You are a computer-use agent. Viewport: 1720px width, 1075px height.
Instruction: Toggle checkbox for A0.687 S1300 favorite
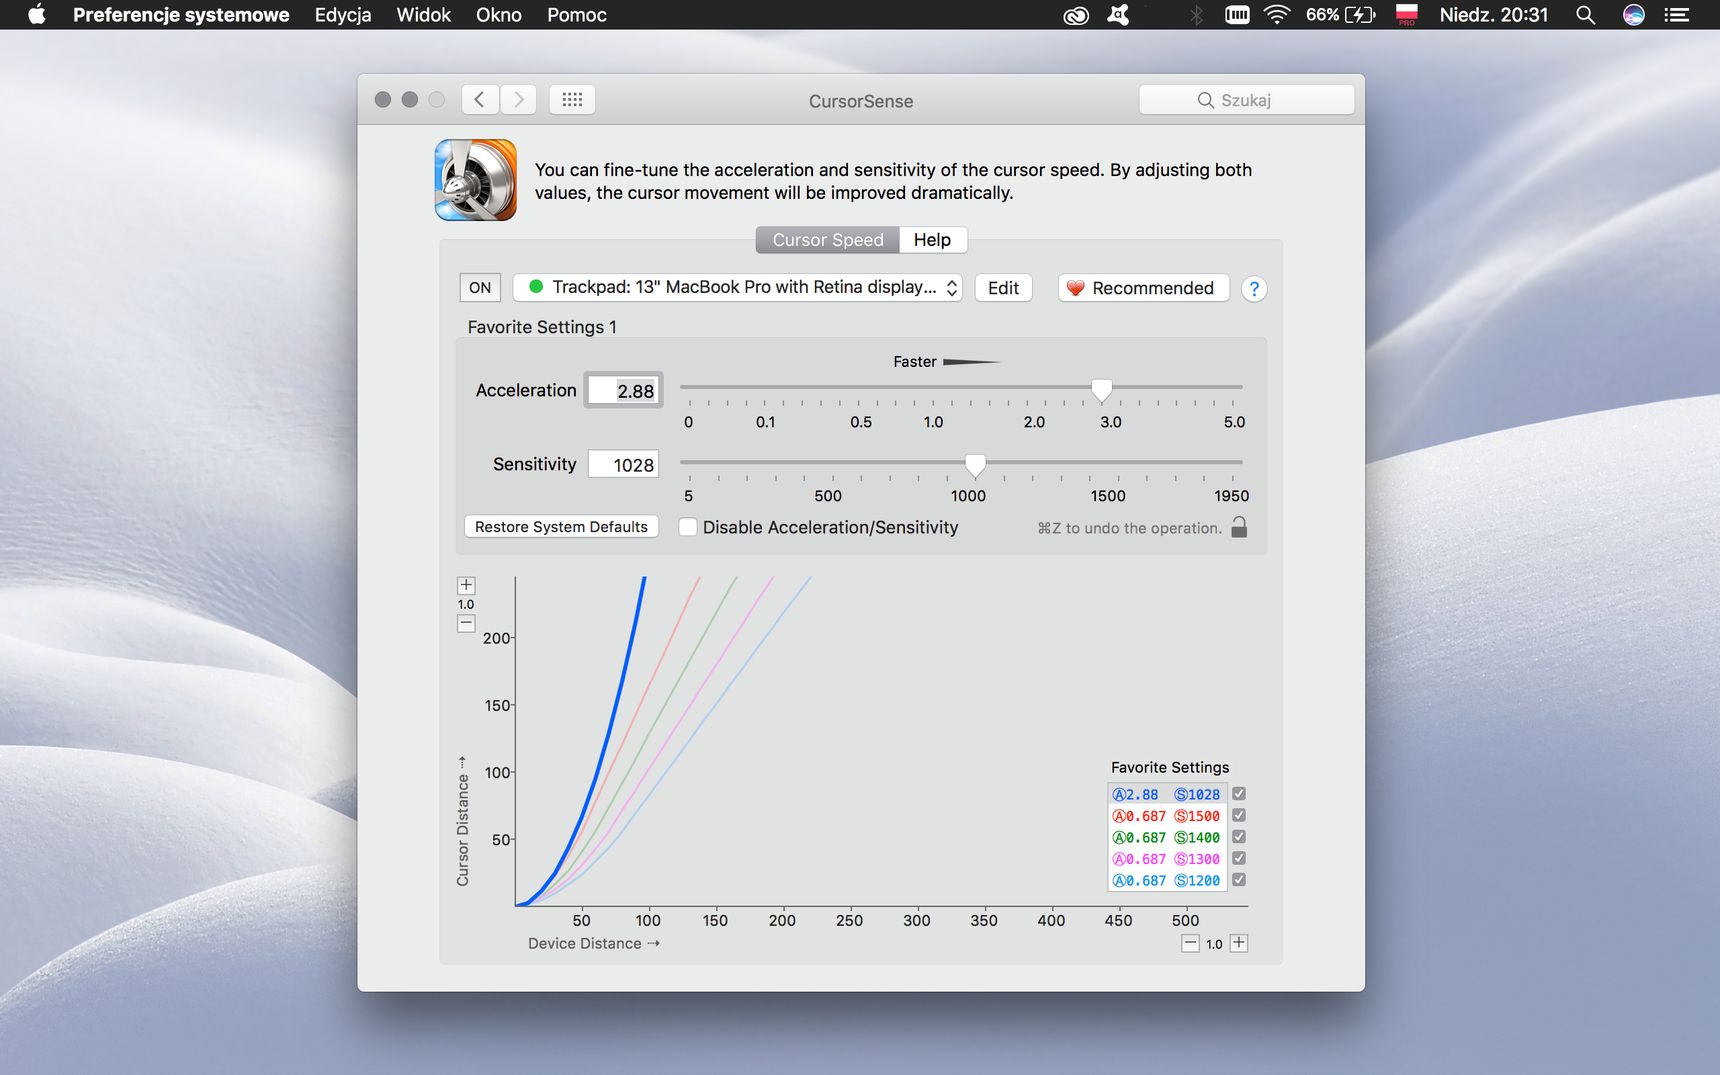(x=1239, y=858)
